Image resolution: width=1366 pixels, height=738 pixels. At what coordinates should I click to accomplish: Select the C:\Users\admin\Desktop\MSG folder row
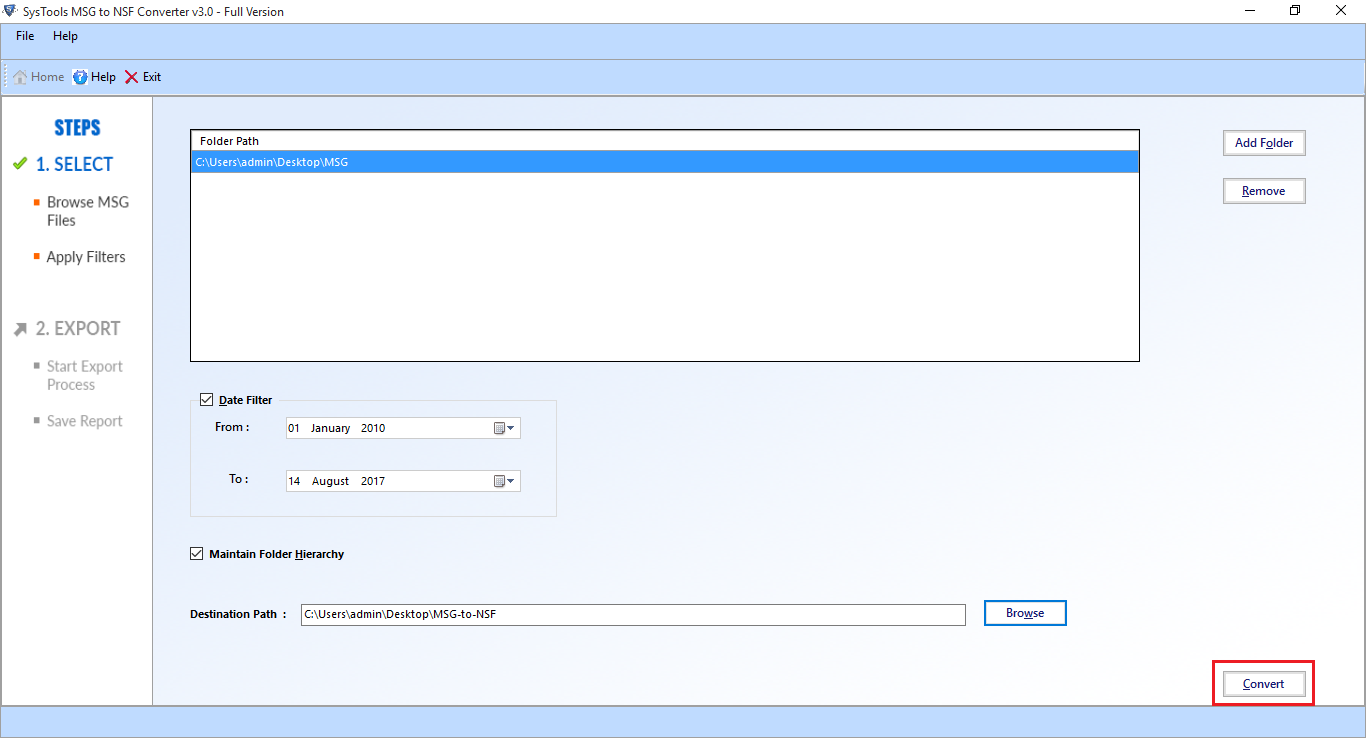coord(665,162)
